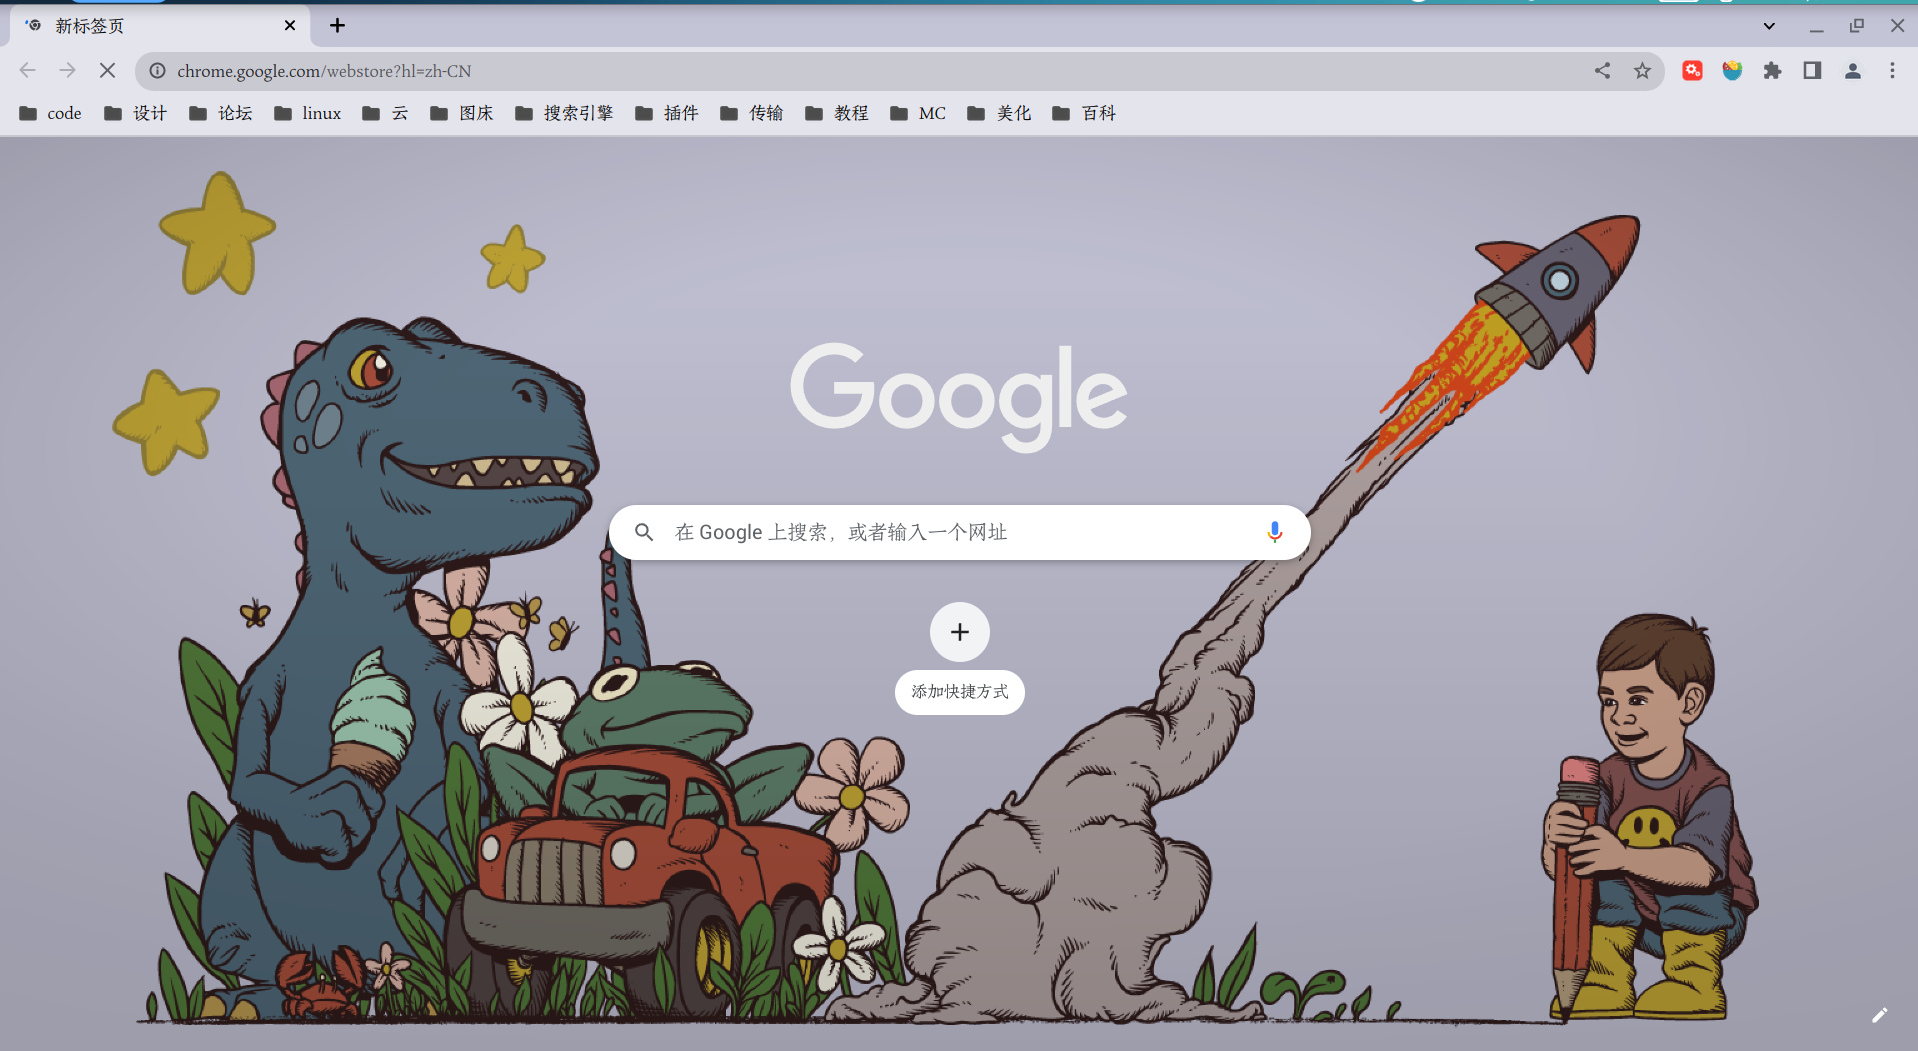This screenshot has width=1918, height=1051.
Task: Select the 新标签页 tab
Action: click(160, 25)
